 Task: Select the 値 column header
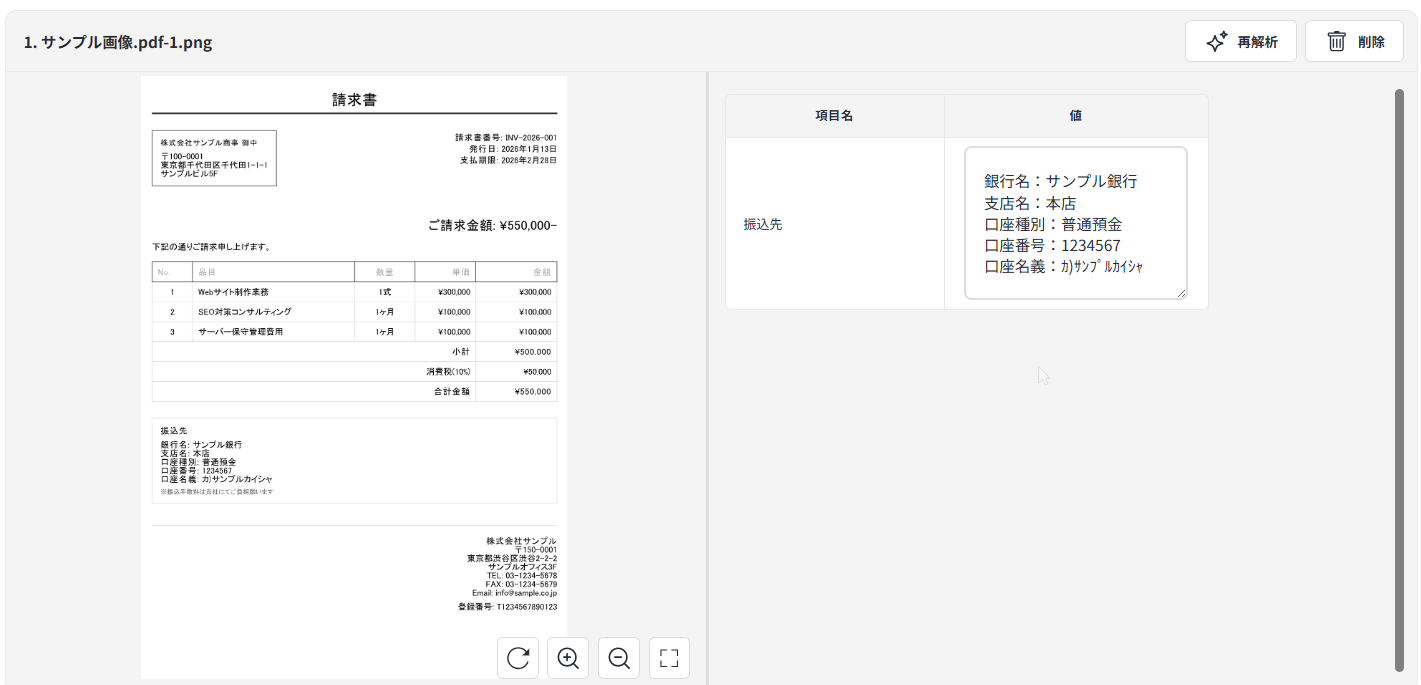point(1075,116)
